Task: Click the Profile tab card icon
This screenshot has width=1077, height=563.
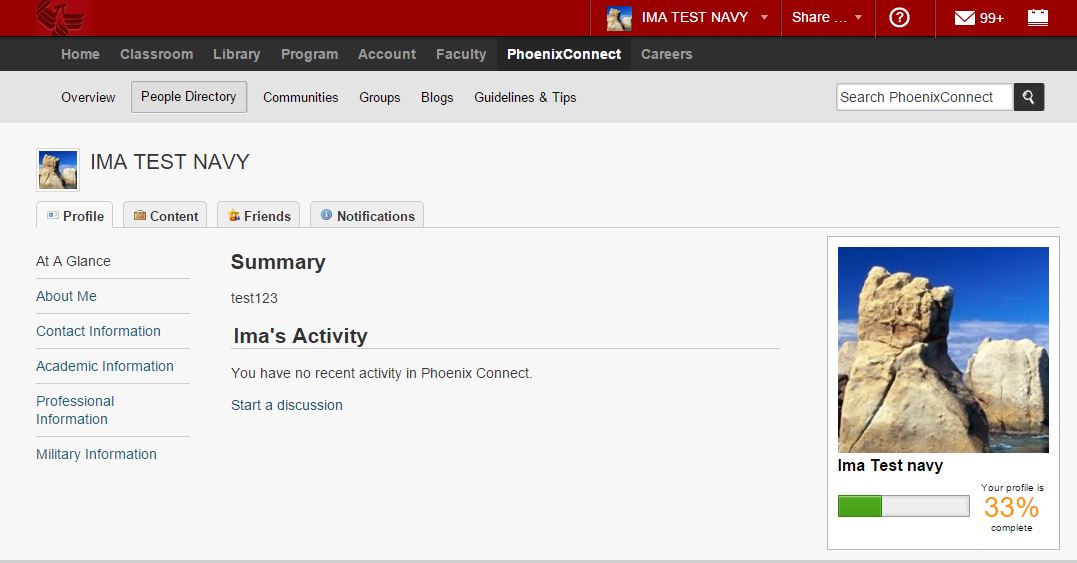Action: (x=52, y=216)
